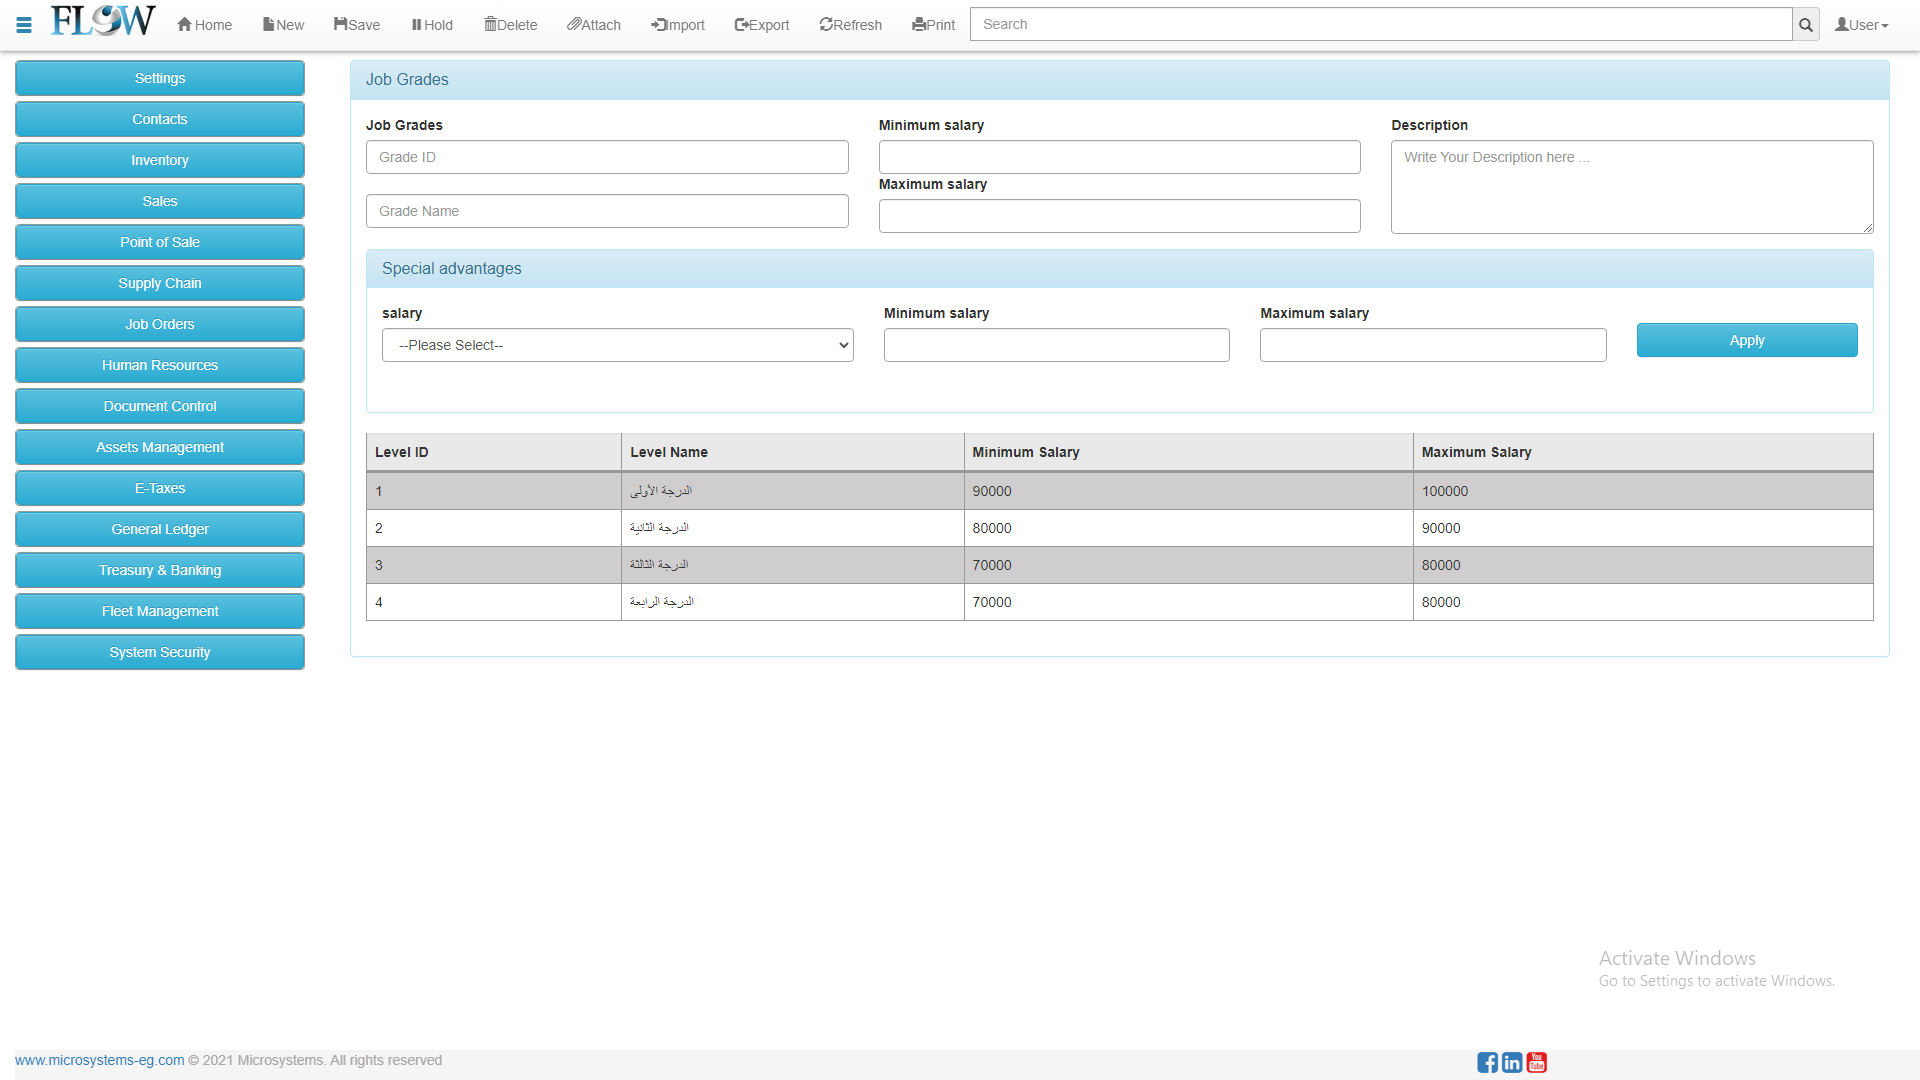Open www.microsystems-eg.com footer link
Viewport: 1920px width, 1080px height.
(x=99, y=1060)
